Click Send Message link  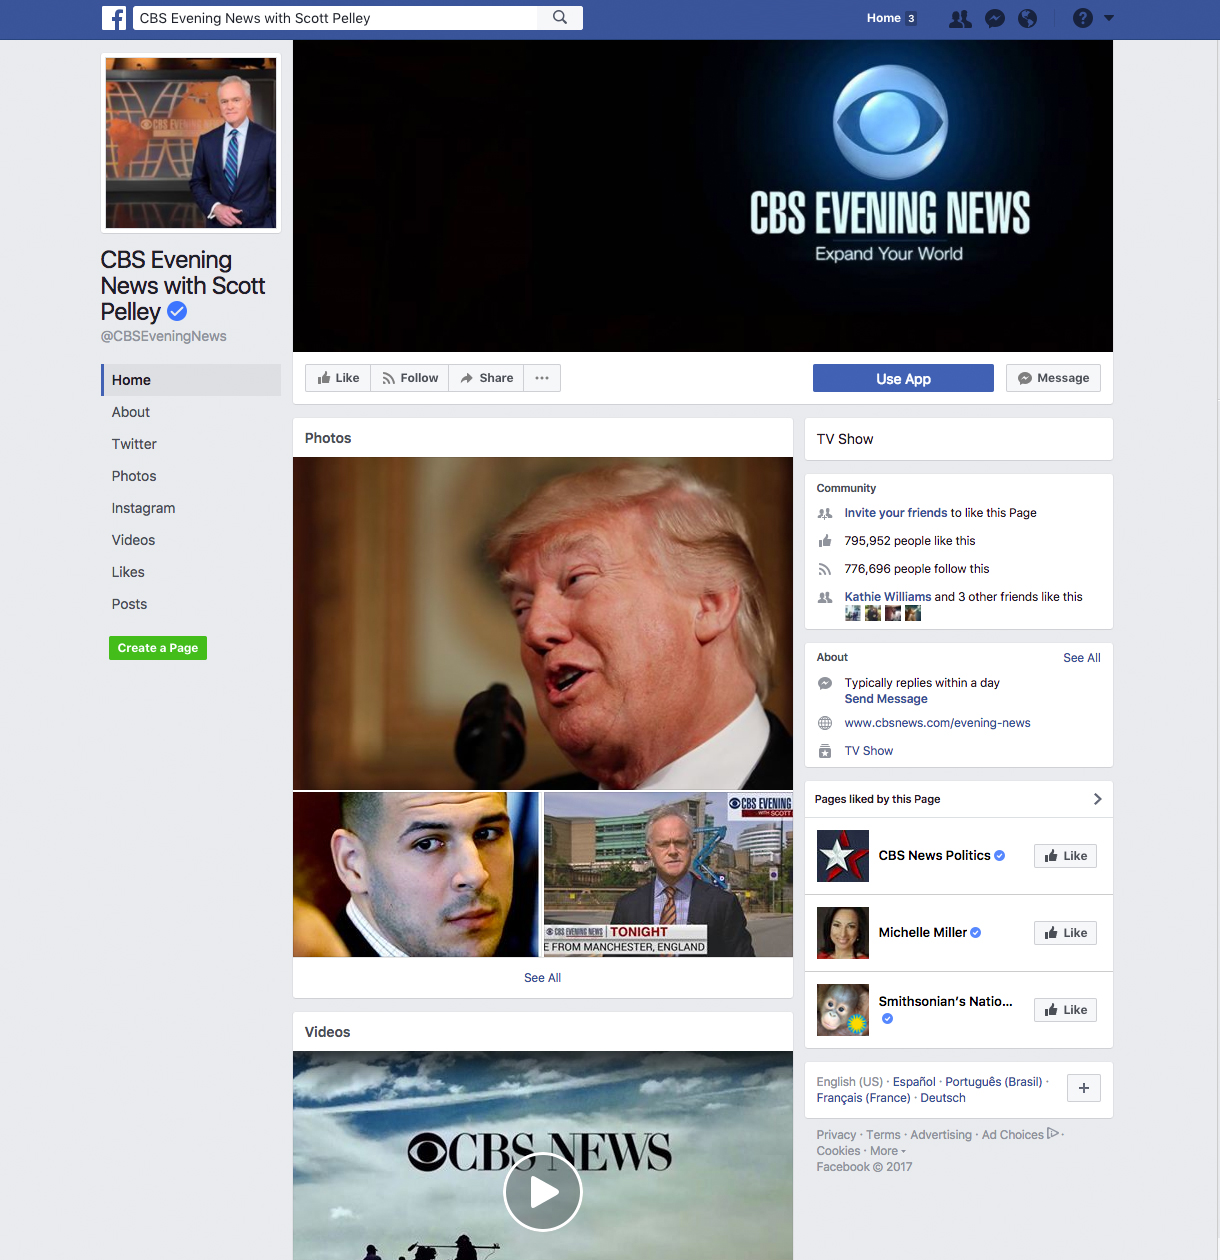point(886,699)
